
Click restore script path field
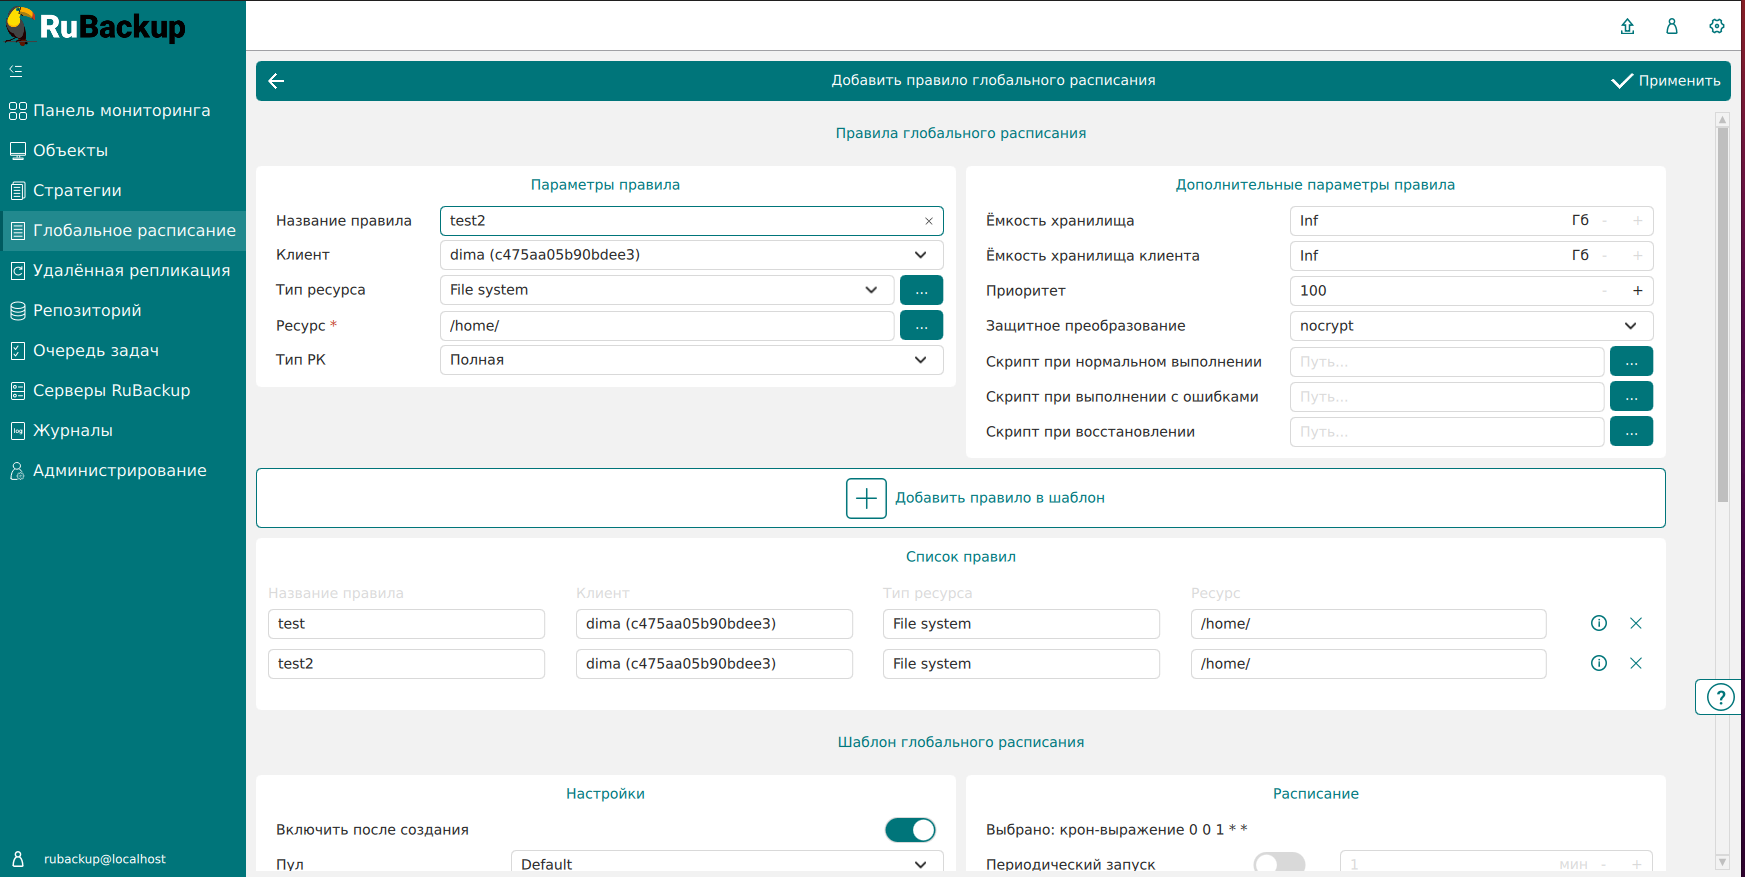[x=1447, y=432]
